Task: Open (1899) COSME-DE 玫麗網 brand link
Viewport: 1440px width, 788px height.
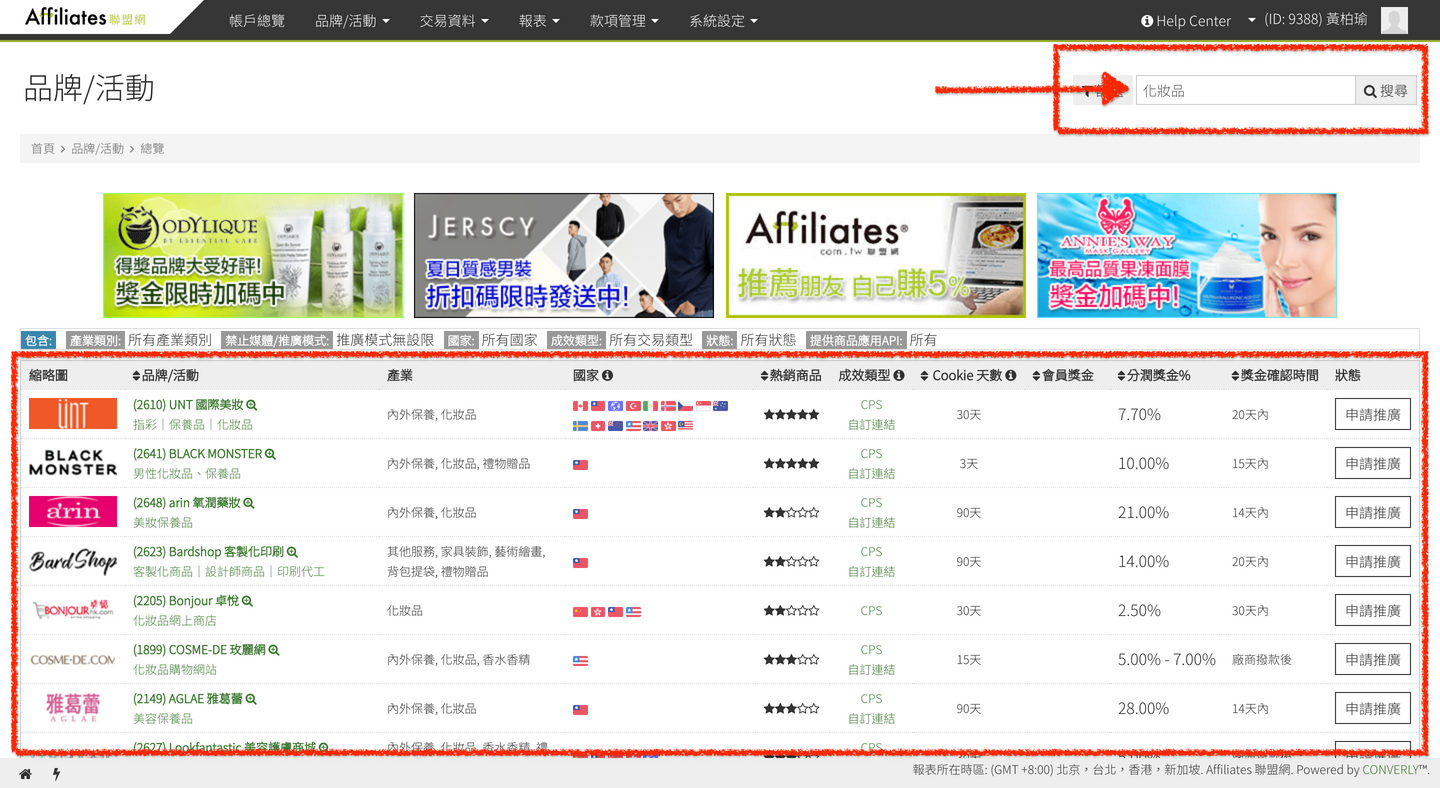Action: 199,650
